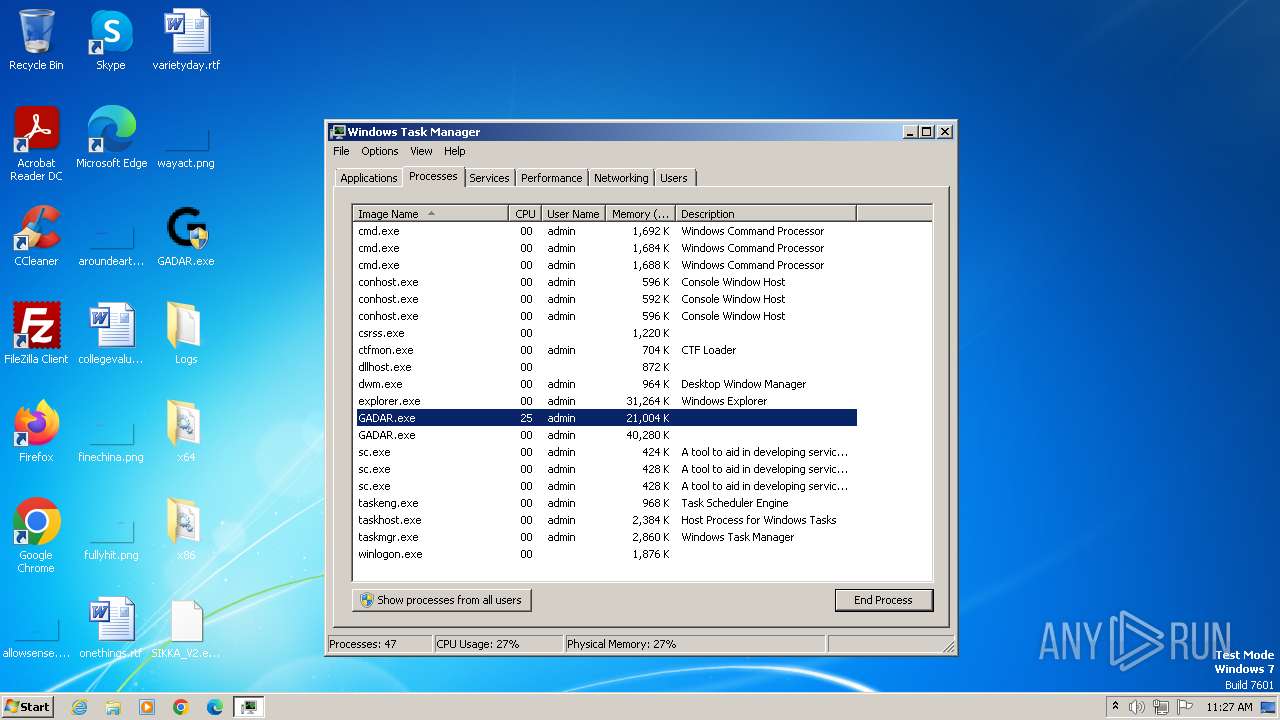This screenshot has height=720, width=1280.
Task: Open the Logs folder on desktop
Action: pos(186,334)
